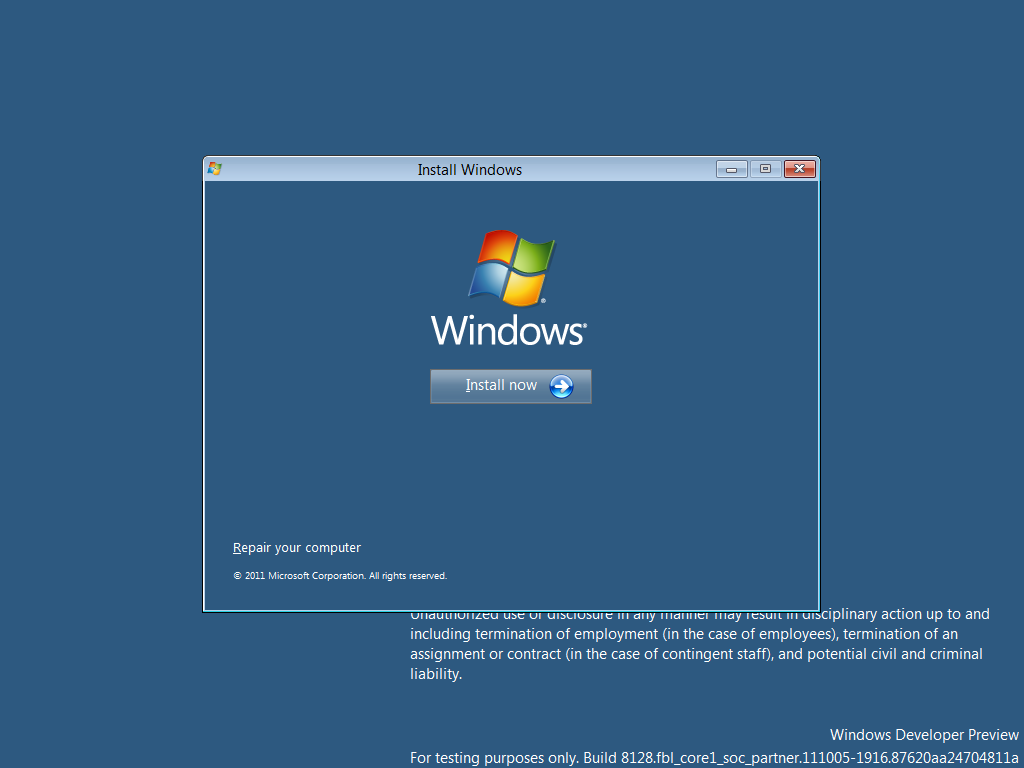Close the Install Windows window
This screenshot has height=768, width=1024.
[799, 169]
